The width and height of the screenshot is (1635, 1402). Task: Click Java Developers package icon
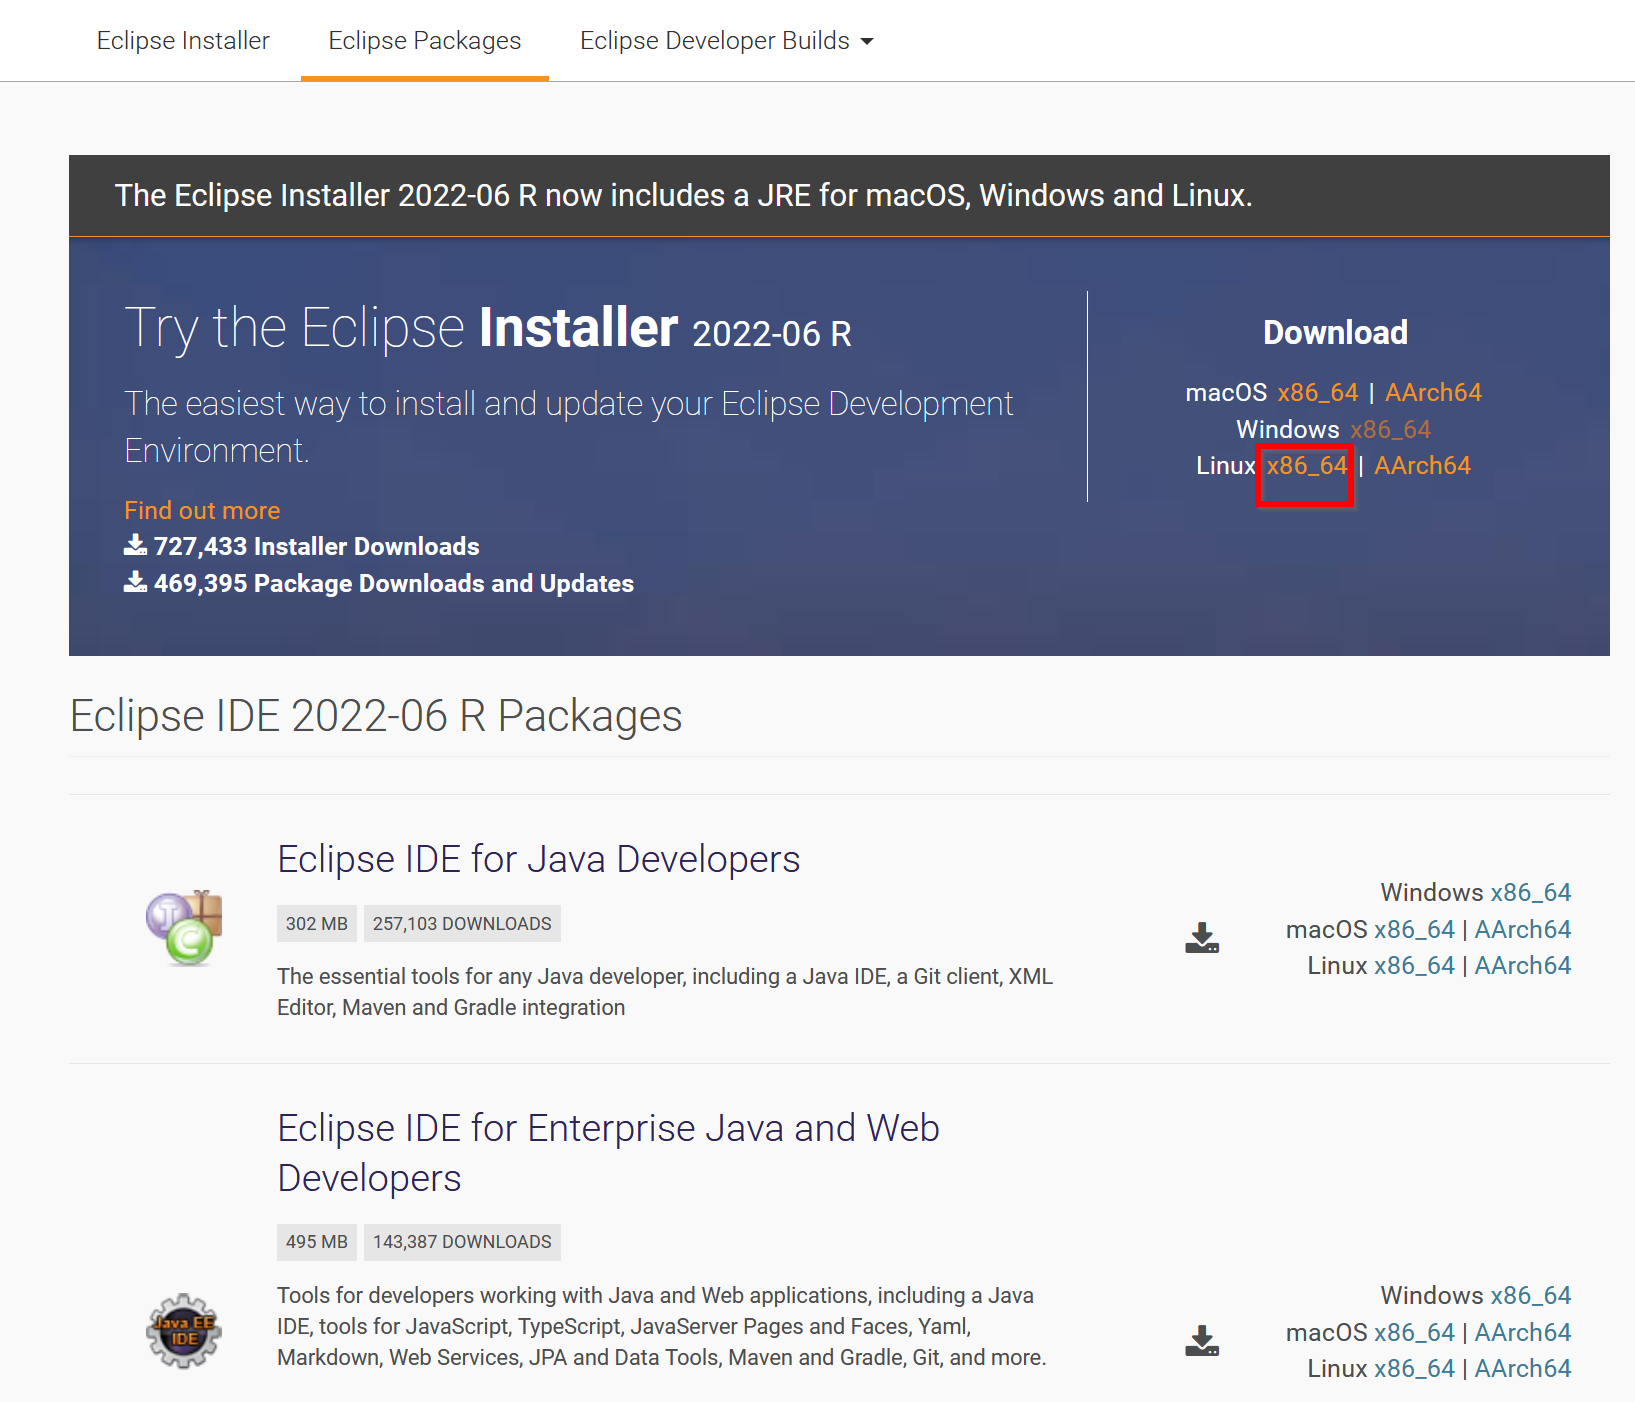click(184, 928)
